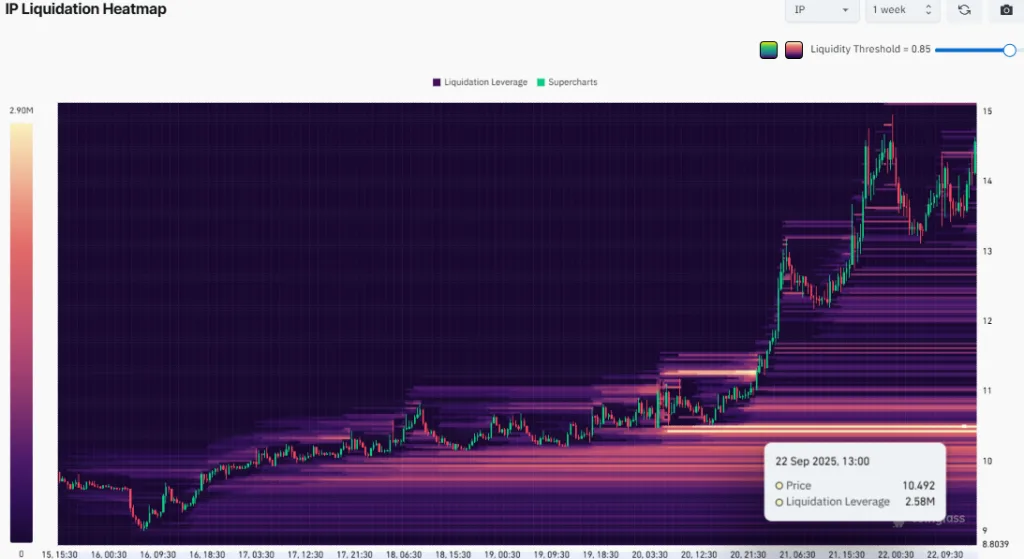
Task: Take a screenshot with the camera icon
Action: 1006,10
